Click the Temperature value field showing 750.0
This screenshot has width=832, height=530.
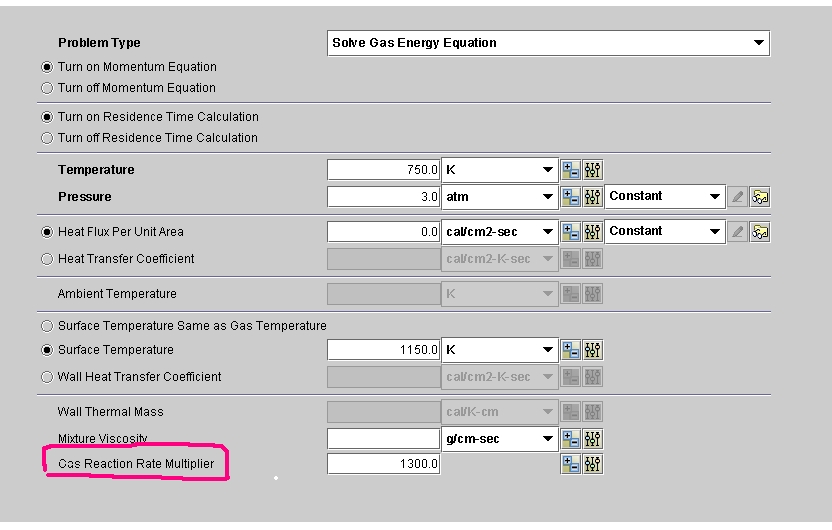(383, 170)
